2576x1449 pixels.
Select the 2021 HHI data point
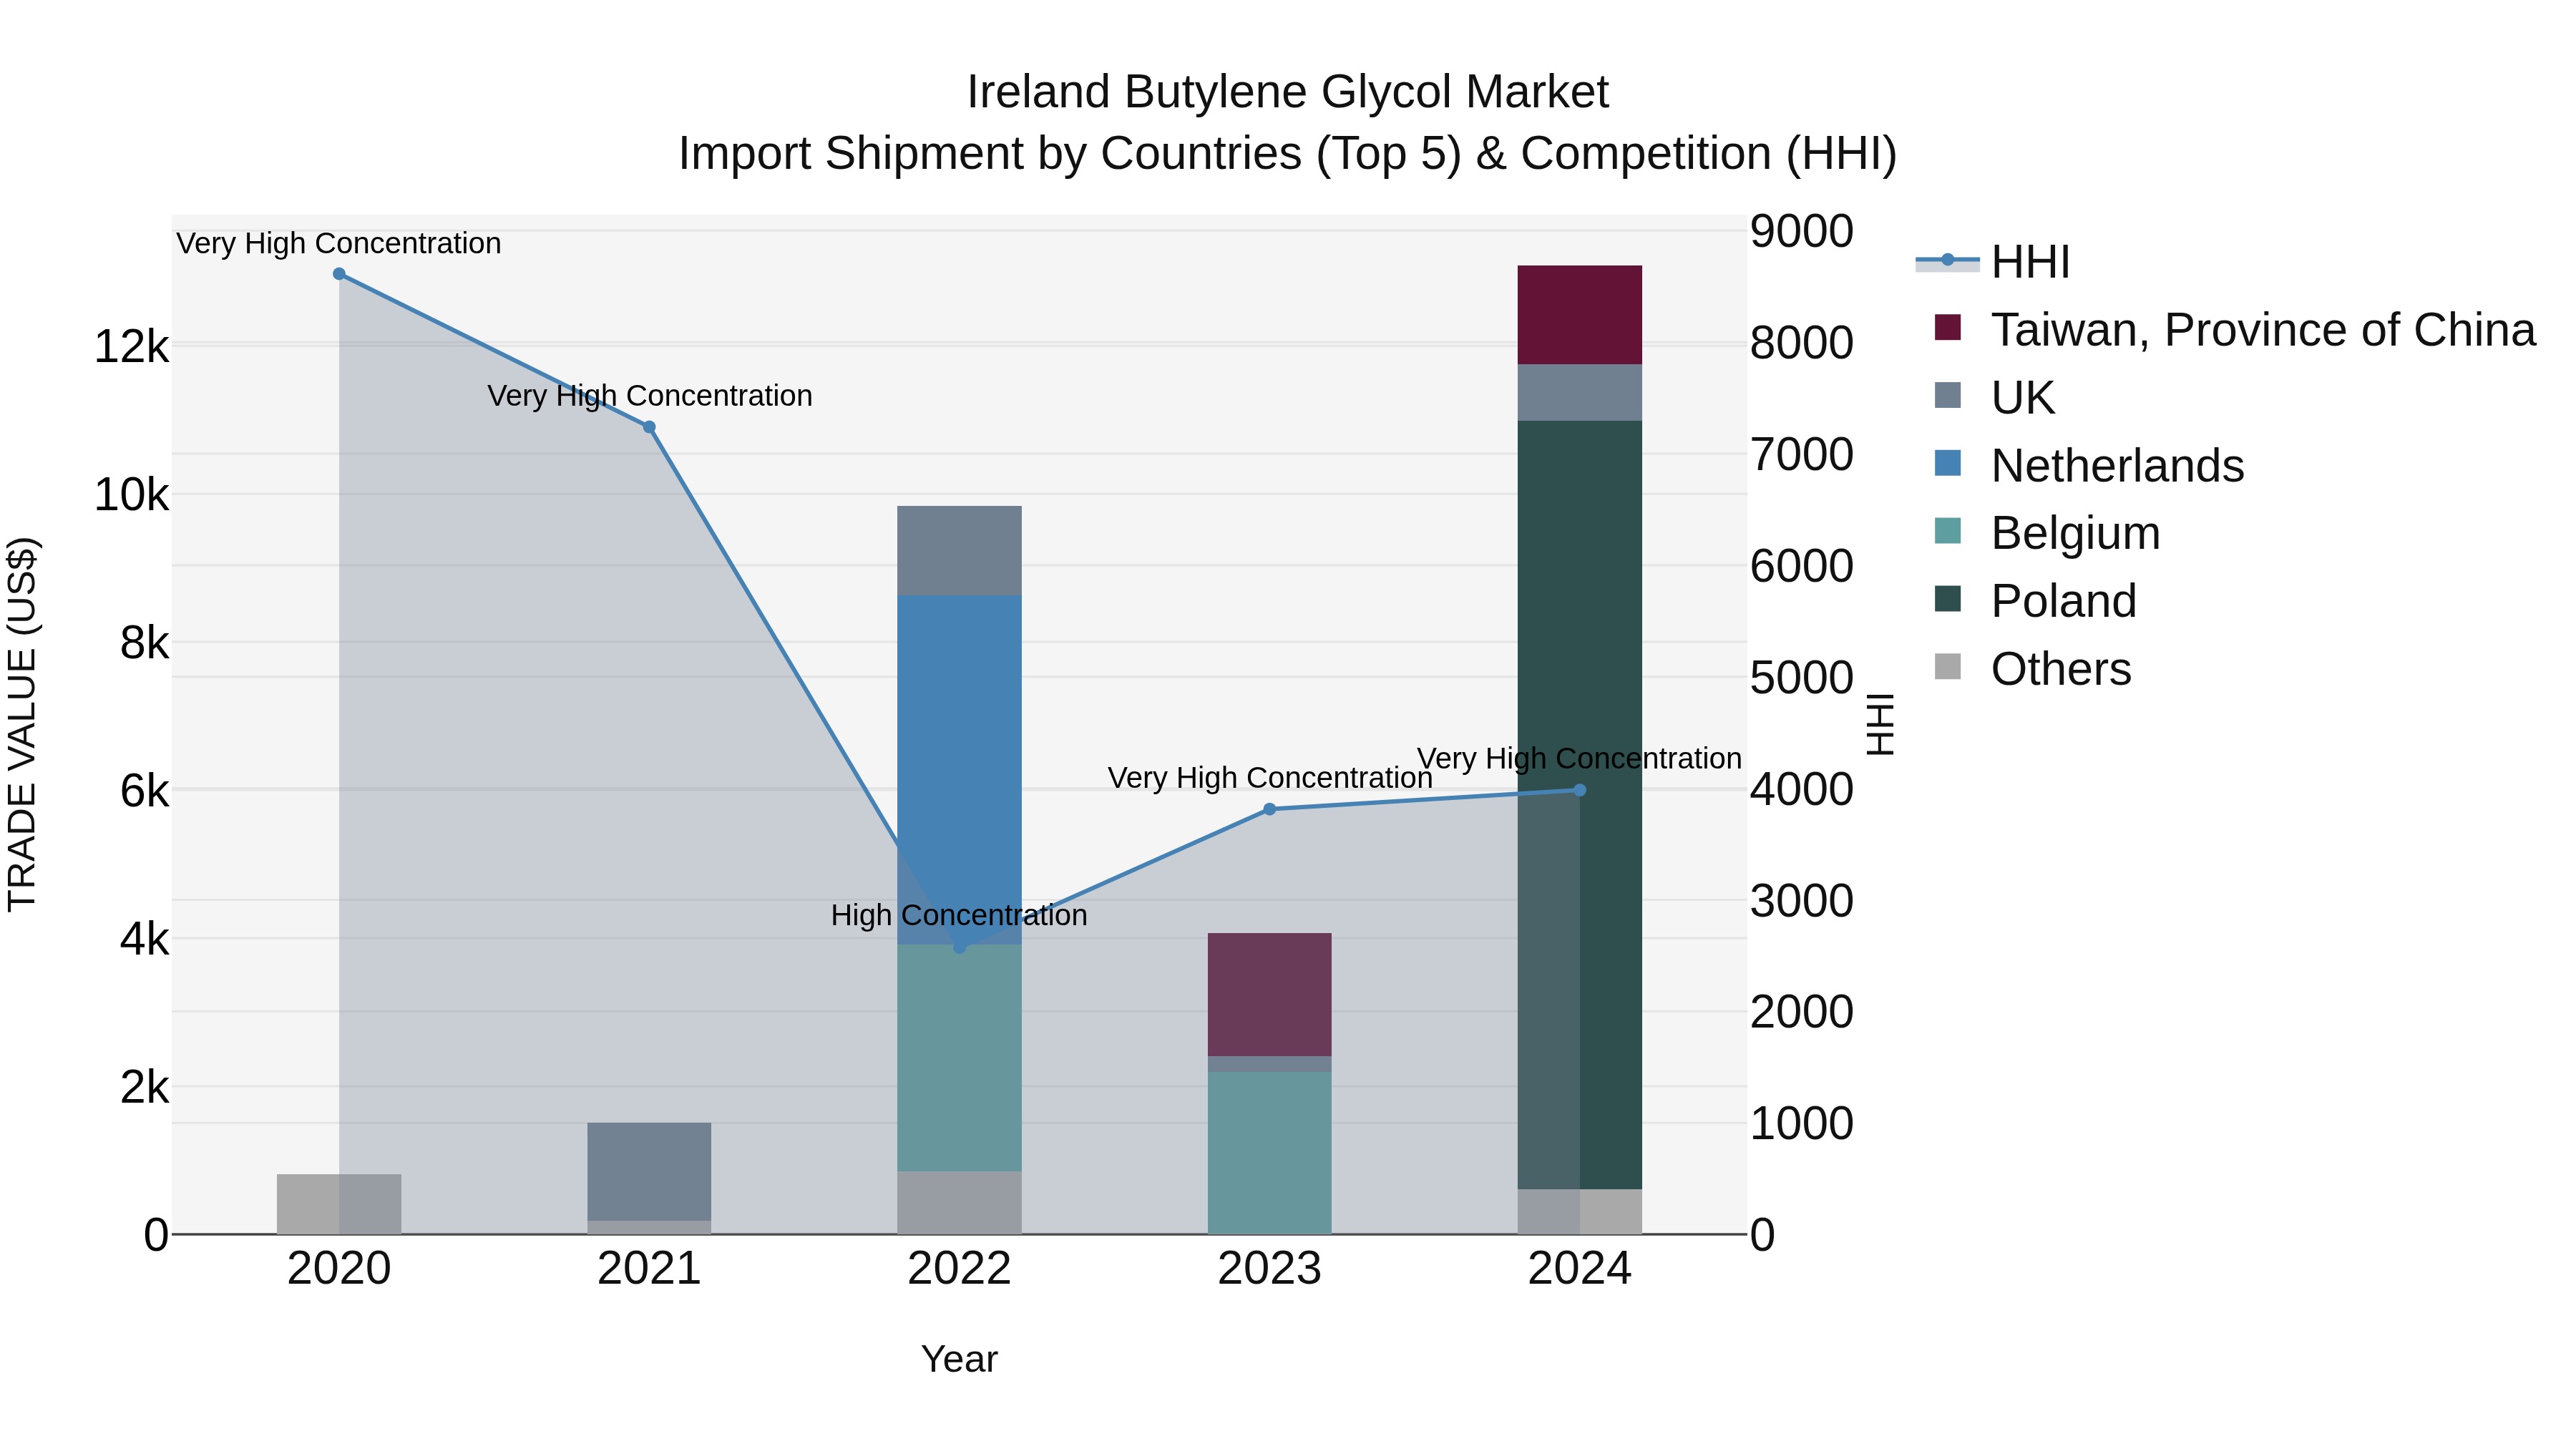(x=649, y=427)
